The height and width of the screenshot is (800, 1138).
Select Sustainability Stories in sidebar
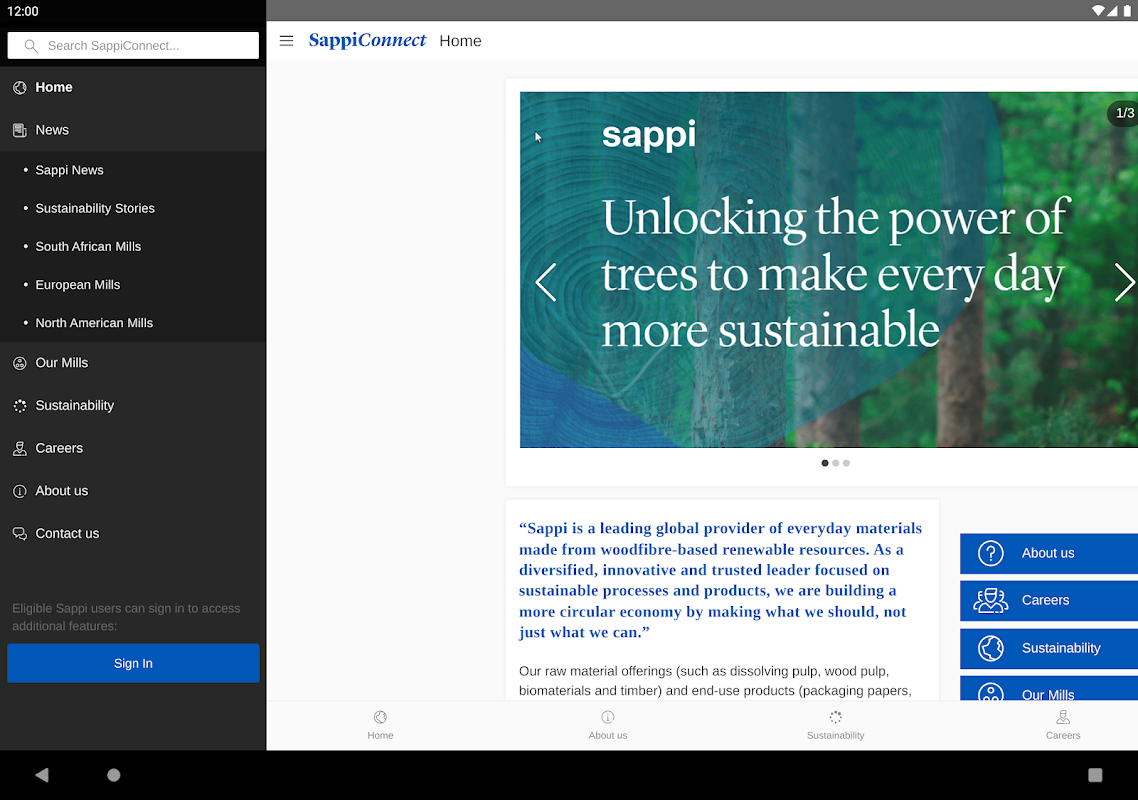point(95,208)
